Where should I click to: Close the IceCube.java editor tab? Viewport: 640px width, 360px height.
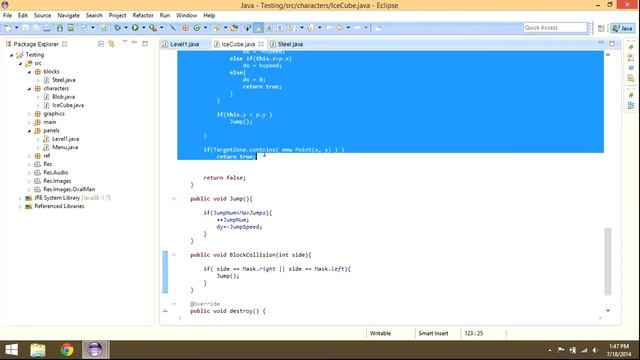point(261,44)
